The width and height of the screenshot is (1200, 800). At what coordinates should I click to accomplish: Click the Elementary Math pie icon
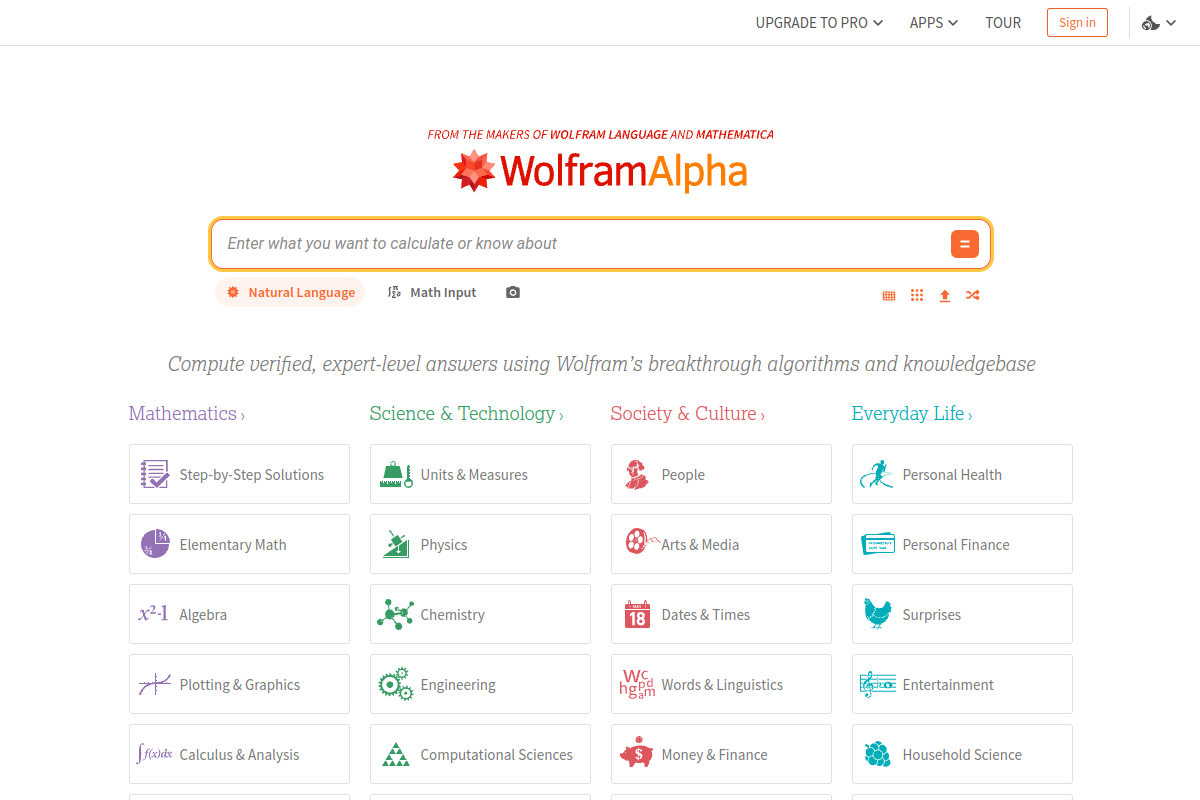(155, 544)
